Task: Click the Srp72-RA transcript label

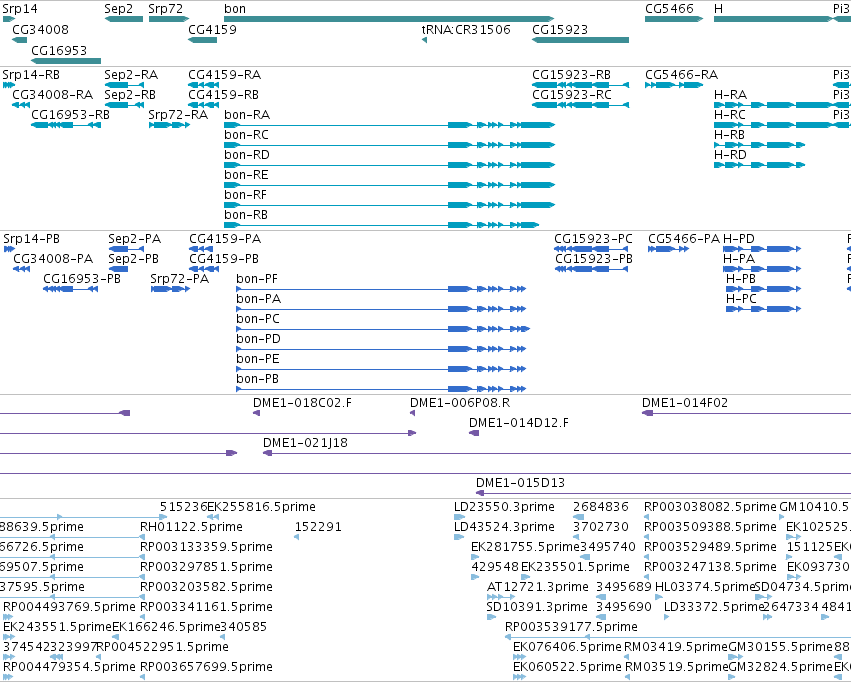Action: pos(178,115)
